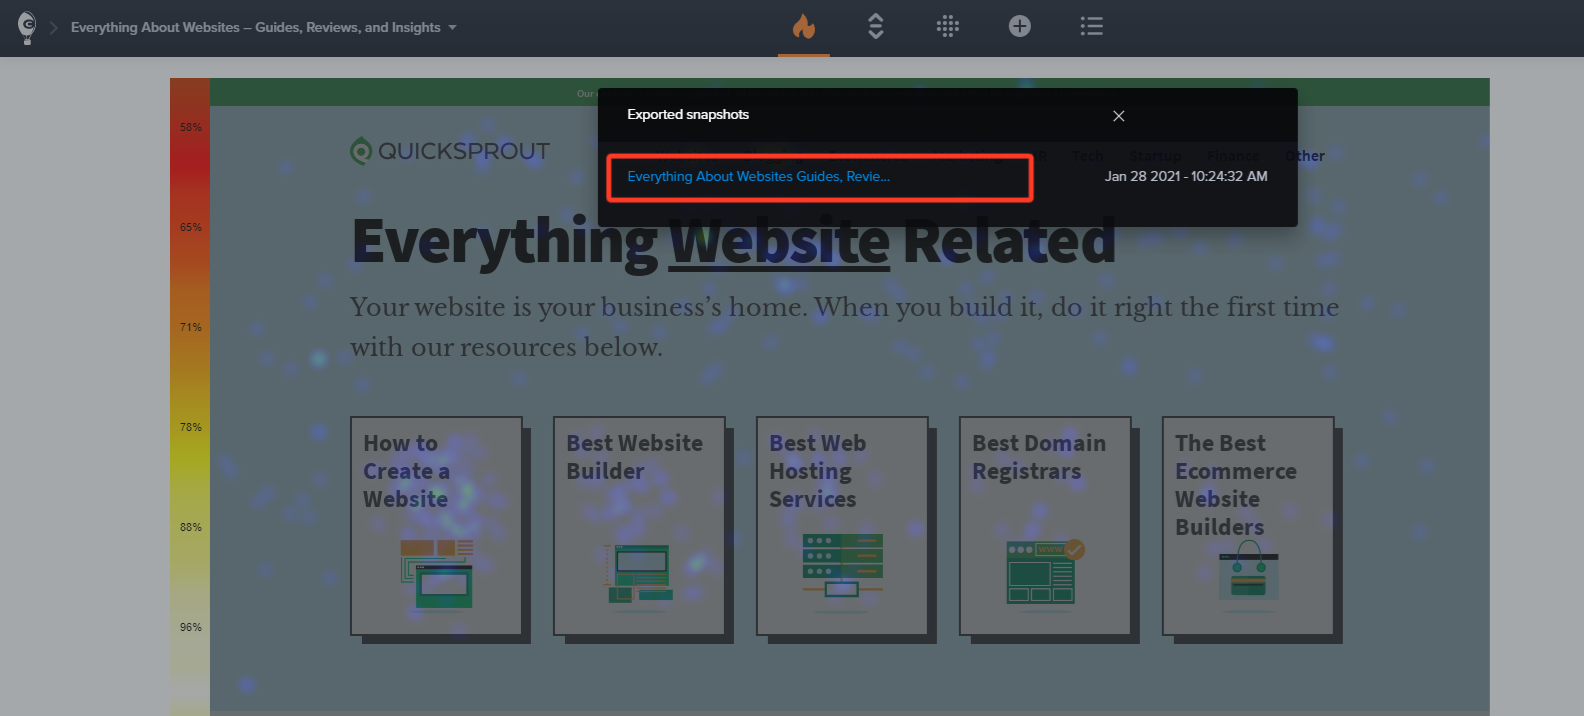
Task: Open the confetti dots grid view
Action: coord(948,26)
